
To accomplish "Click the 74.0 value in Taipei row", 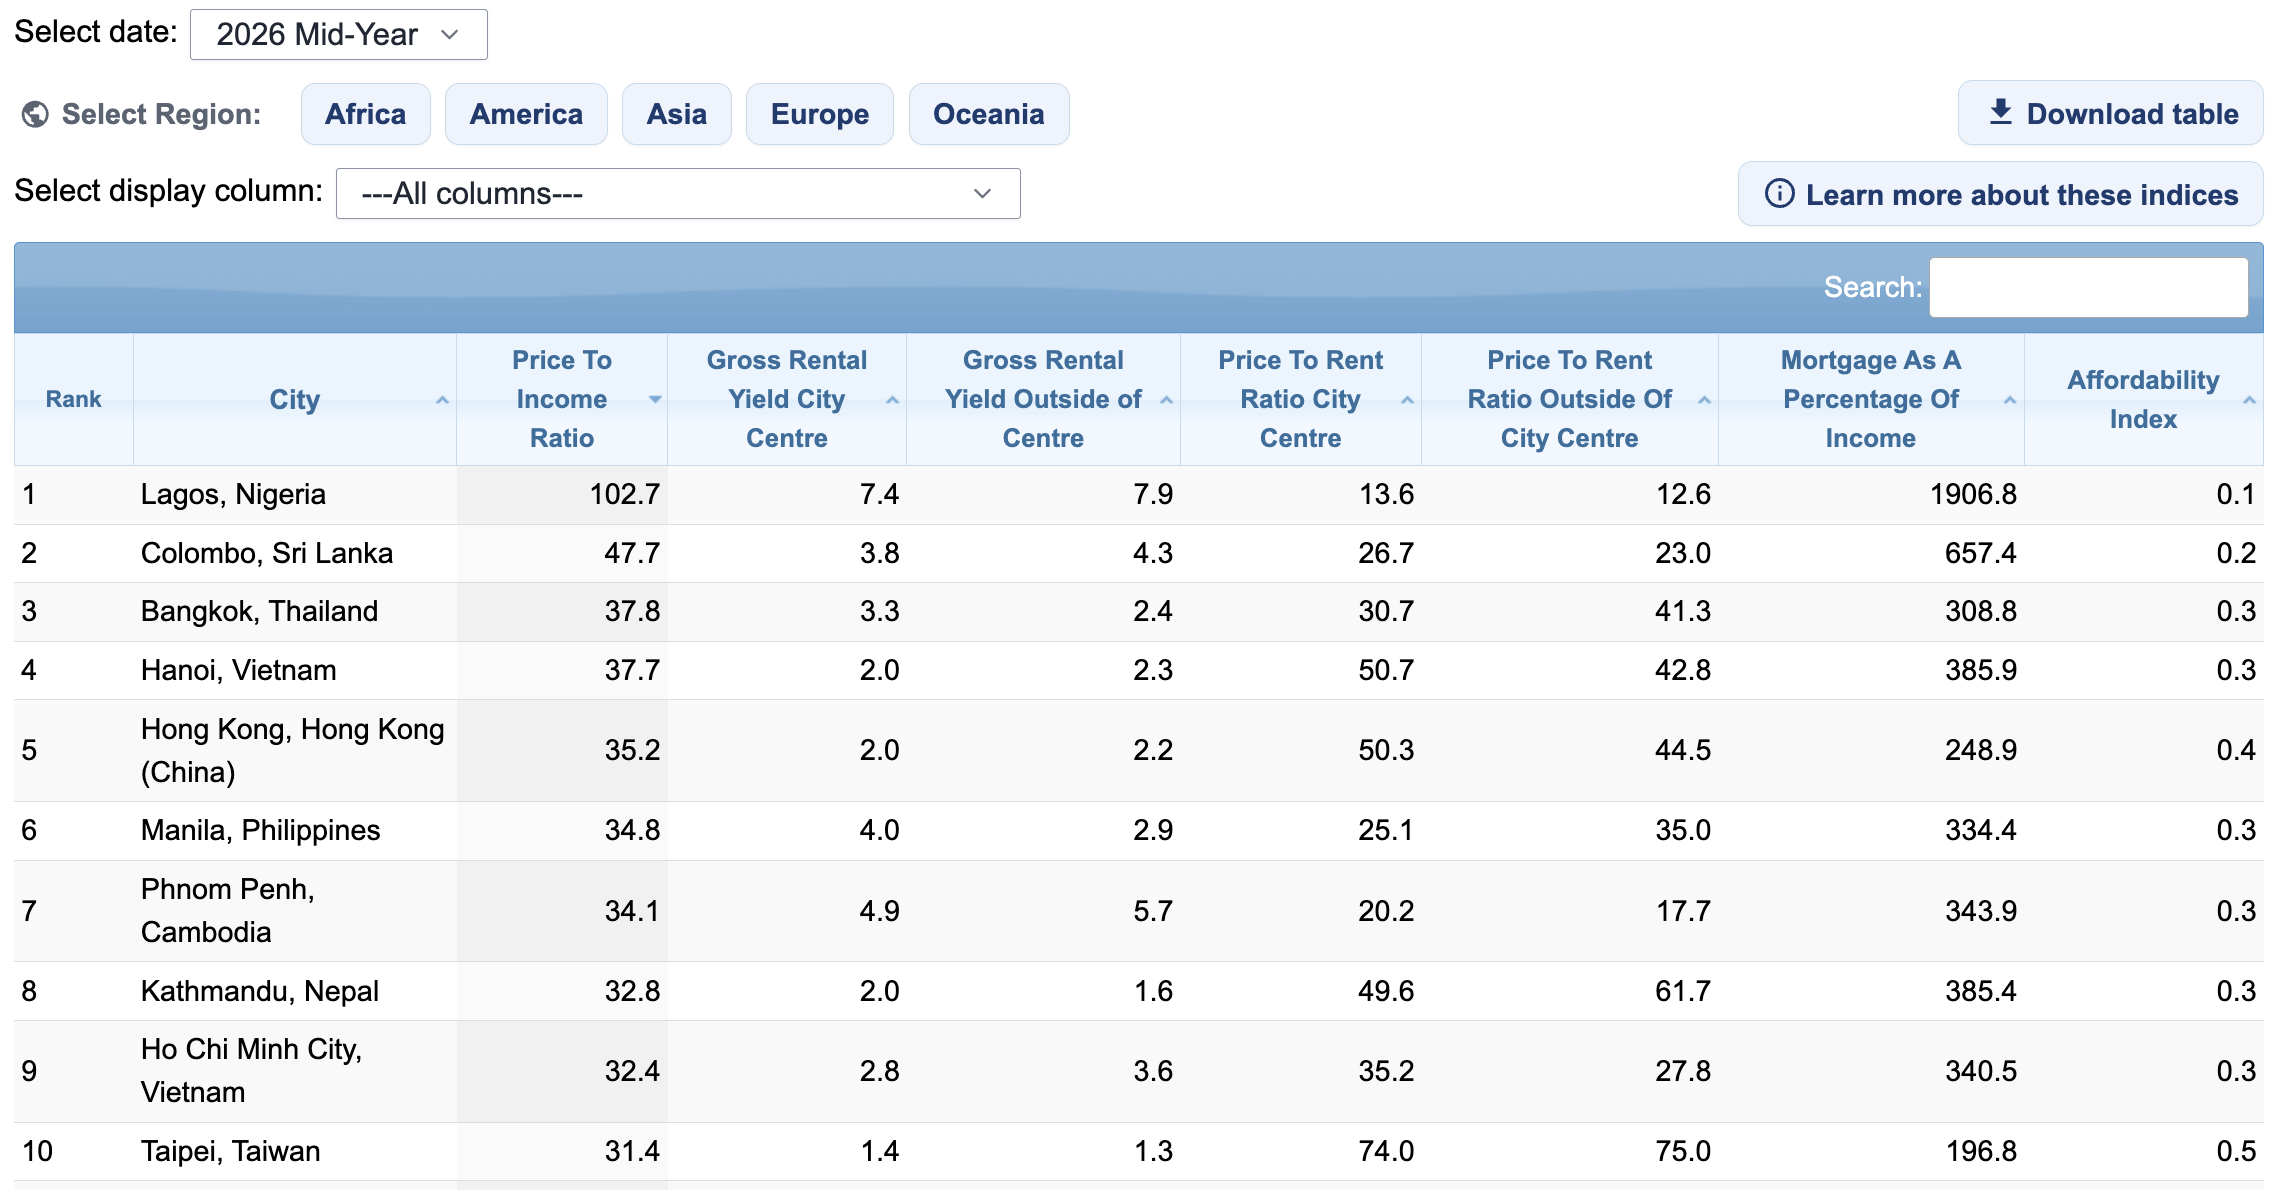I will point(1386,1151).
